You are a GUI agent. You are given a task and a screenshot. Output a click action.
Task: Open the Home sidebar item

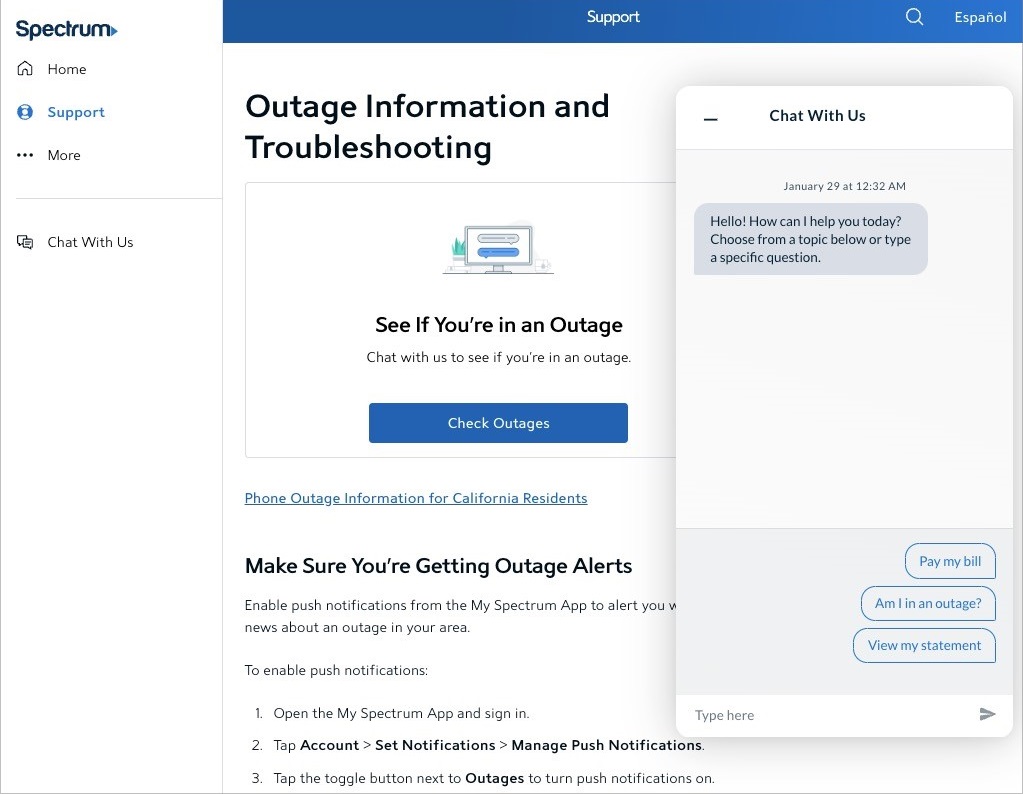(x=67, y=69)
